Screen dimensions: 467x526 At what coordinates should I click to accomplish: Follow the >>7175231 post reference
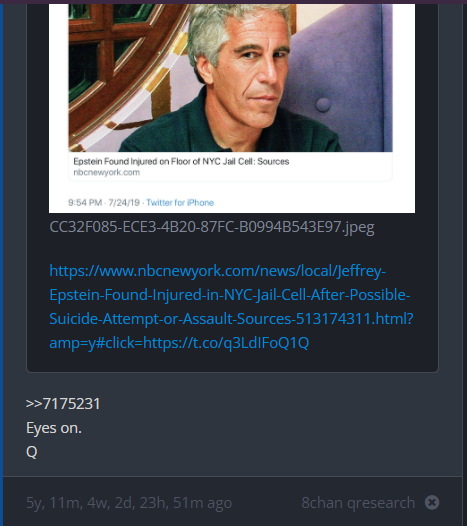tap(63, 404)
